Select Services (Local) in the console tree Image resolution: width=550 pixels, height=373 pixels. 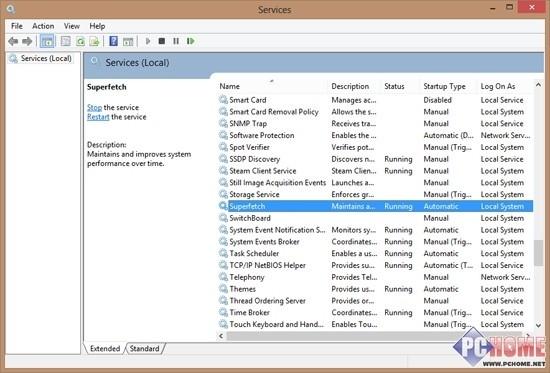coord(46,58)
